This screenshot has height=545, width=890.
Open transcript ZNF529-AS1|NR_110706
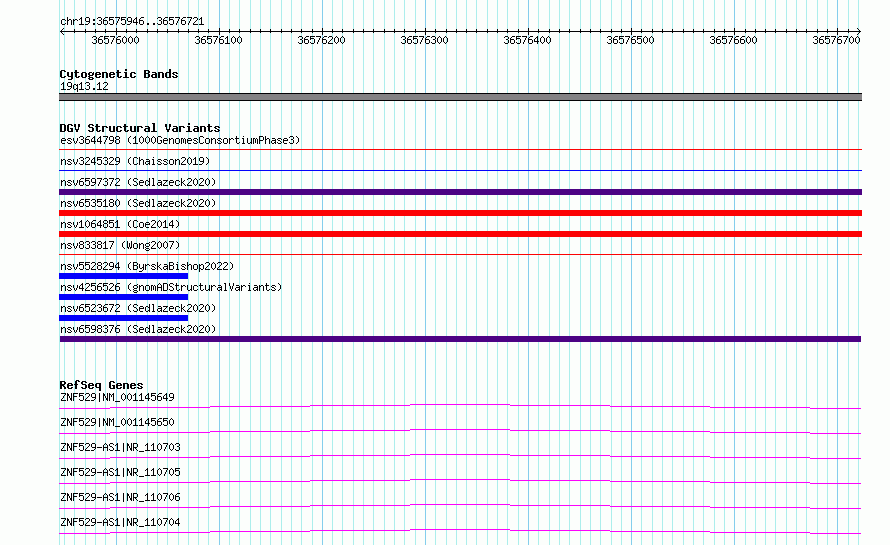point(120,497)
